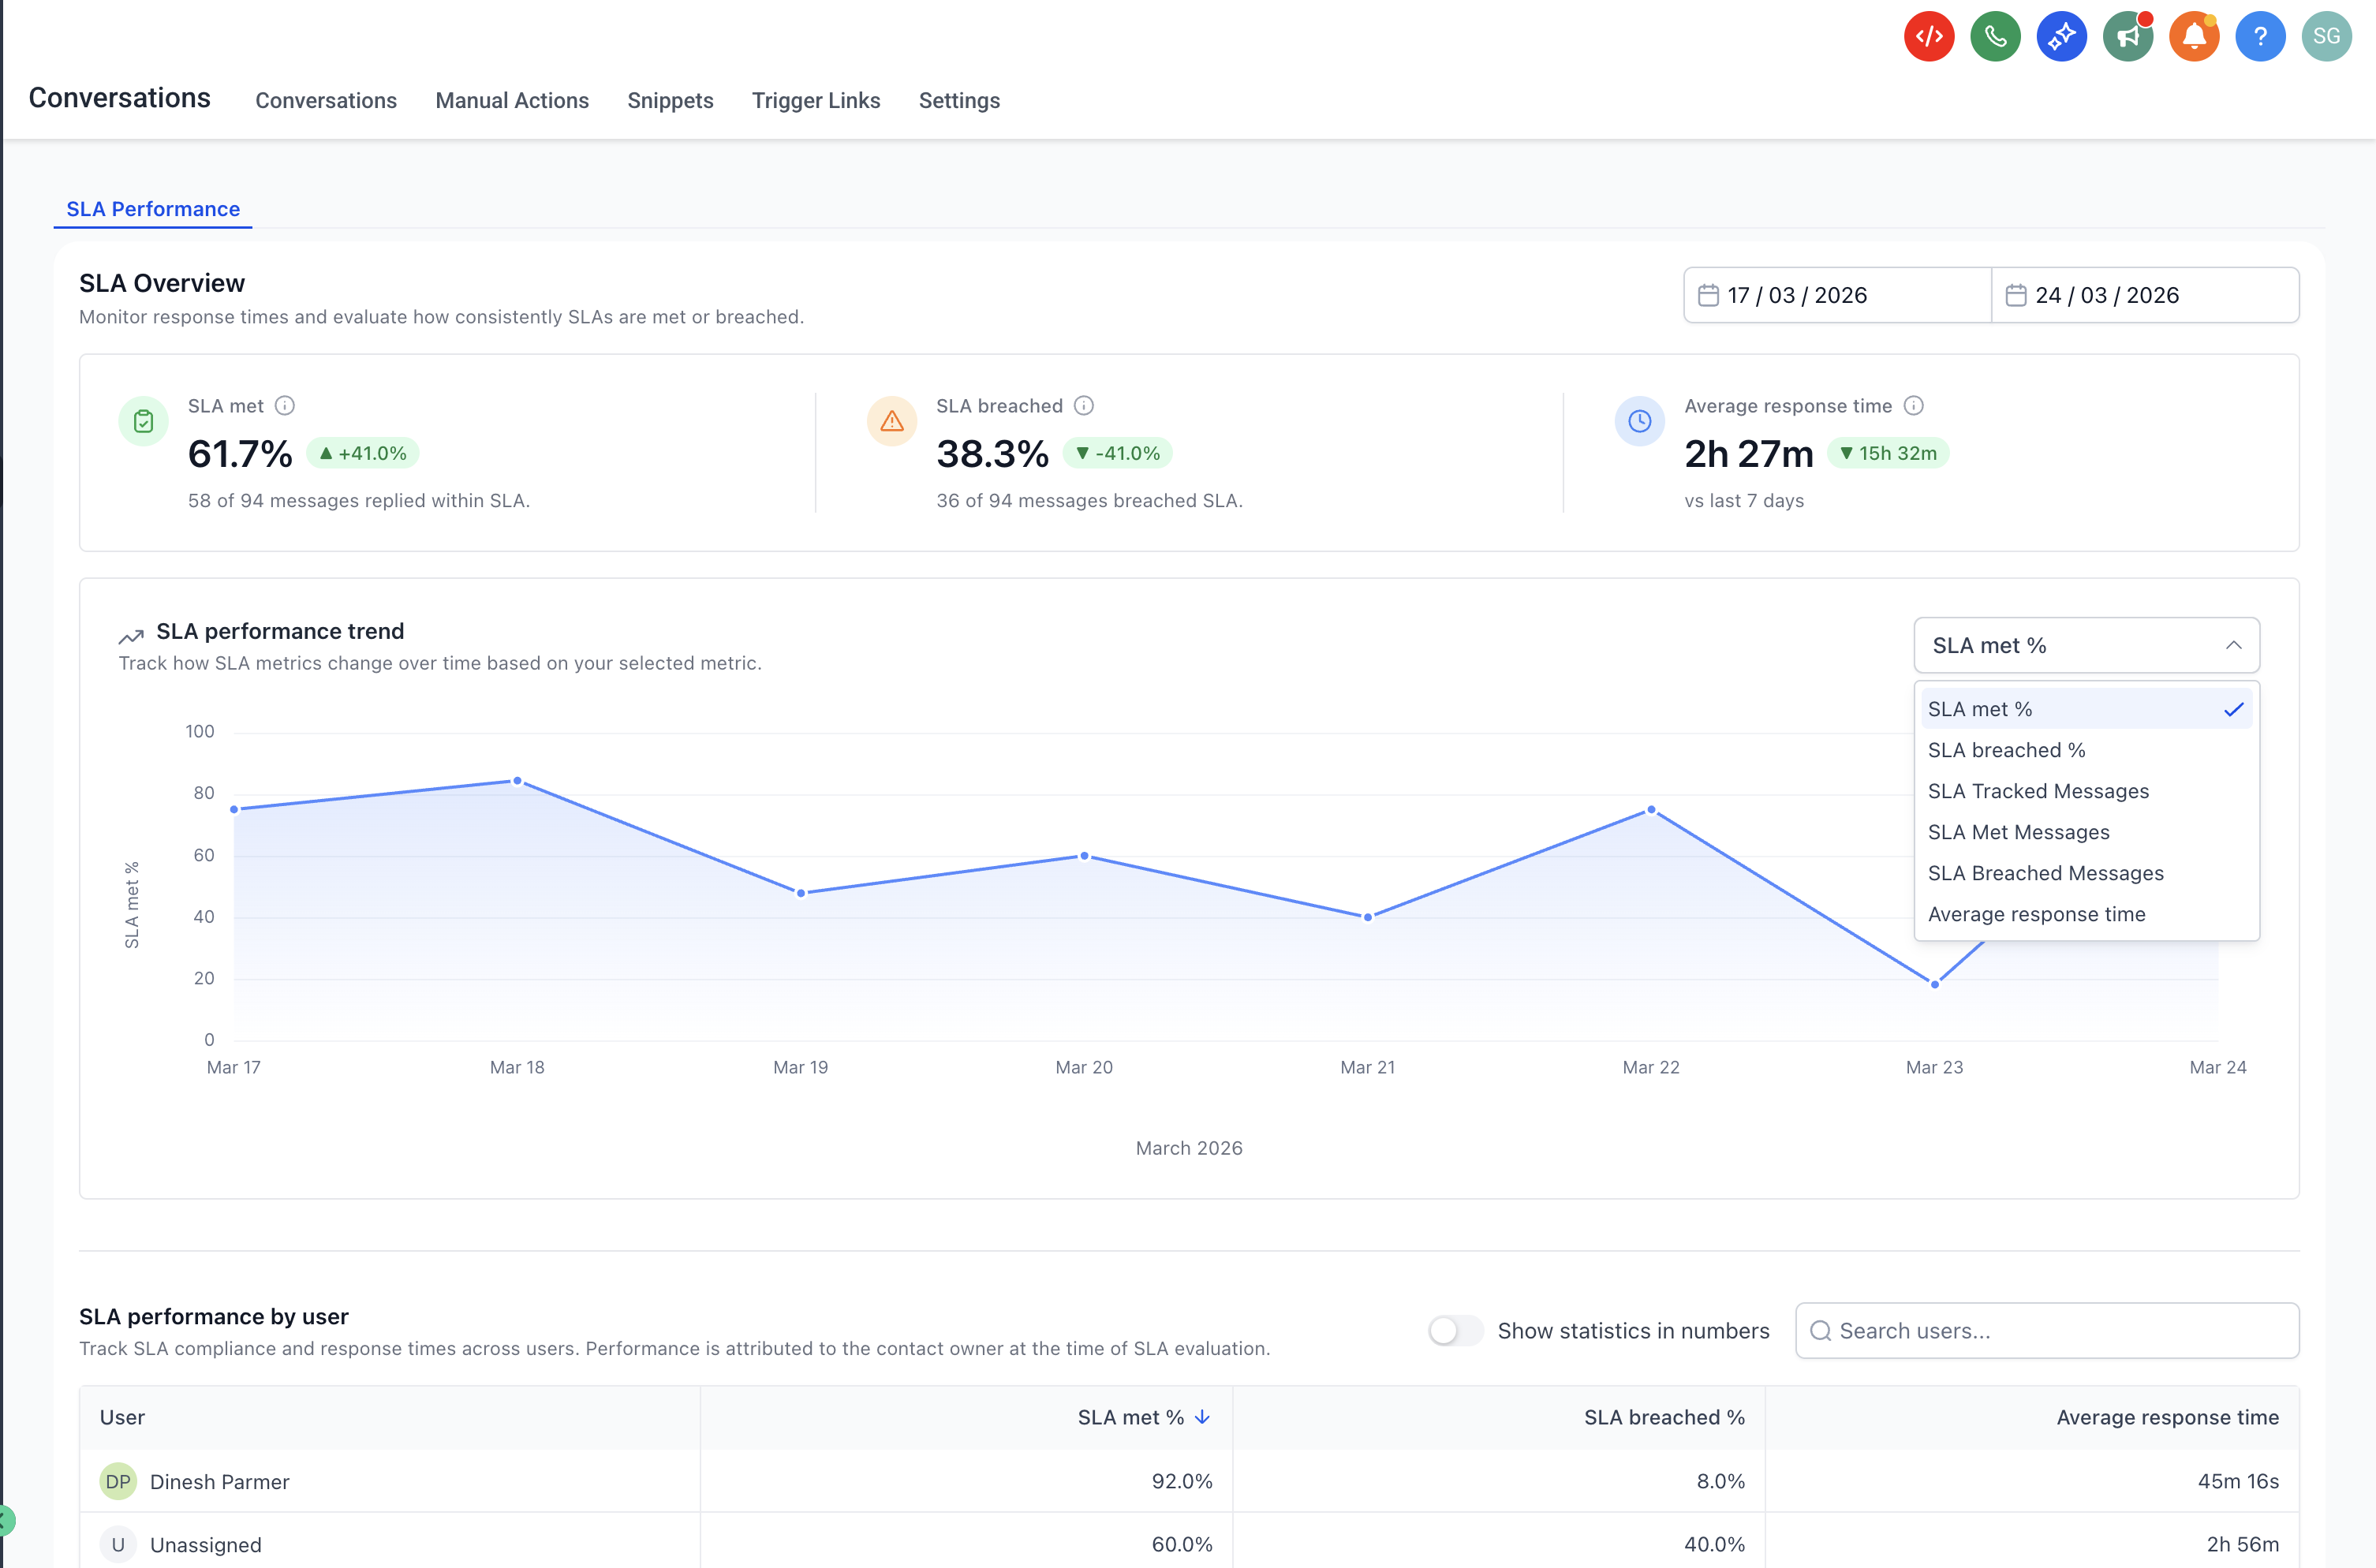The image size is (2376, 1568).
Task: Open the megaphone announcements icon
Action: (2127, 37)
